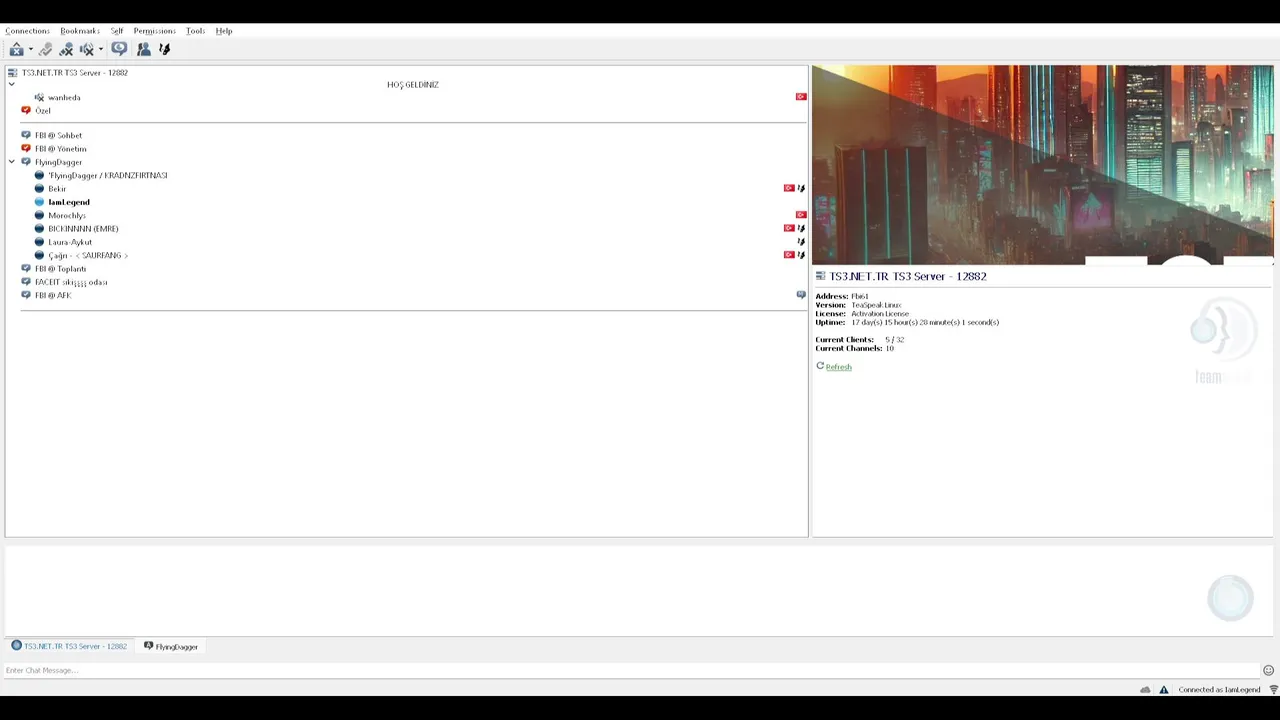Collapse the FlyingDagger channel arrow
Image resolution: width=1280 pixels, height=720 pixels.
(x=12, y=162)
